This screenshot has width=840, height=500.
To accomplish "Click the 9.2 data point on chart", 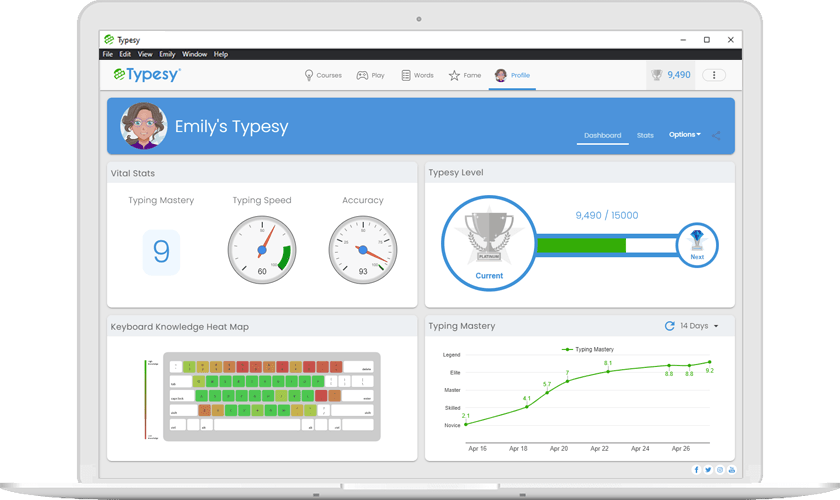I will click(710, 362).
